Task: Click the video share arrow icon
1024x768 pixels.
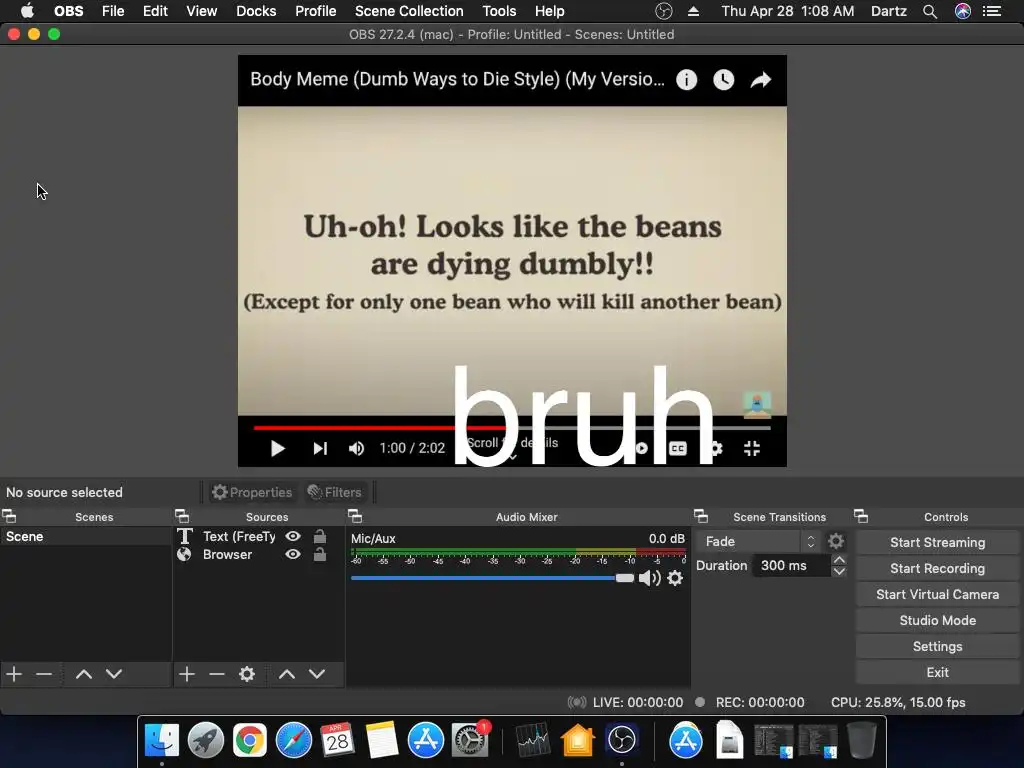Action: pos(761,80)
